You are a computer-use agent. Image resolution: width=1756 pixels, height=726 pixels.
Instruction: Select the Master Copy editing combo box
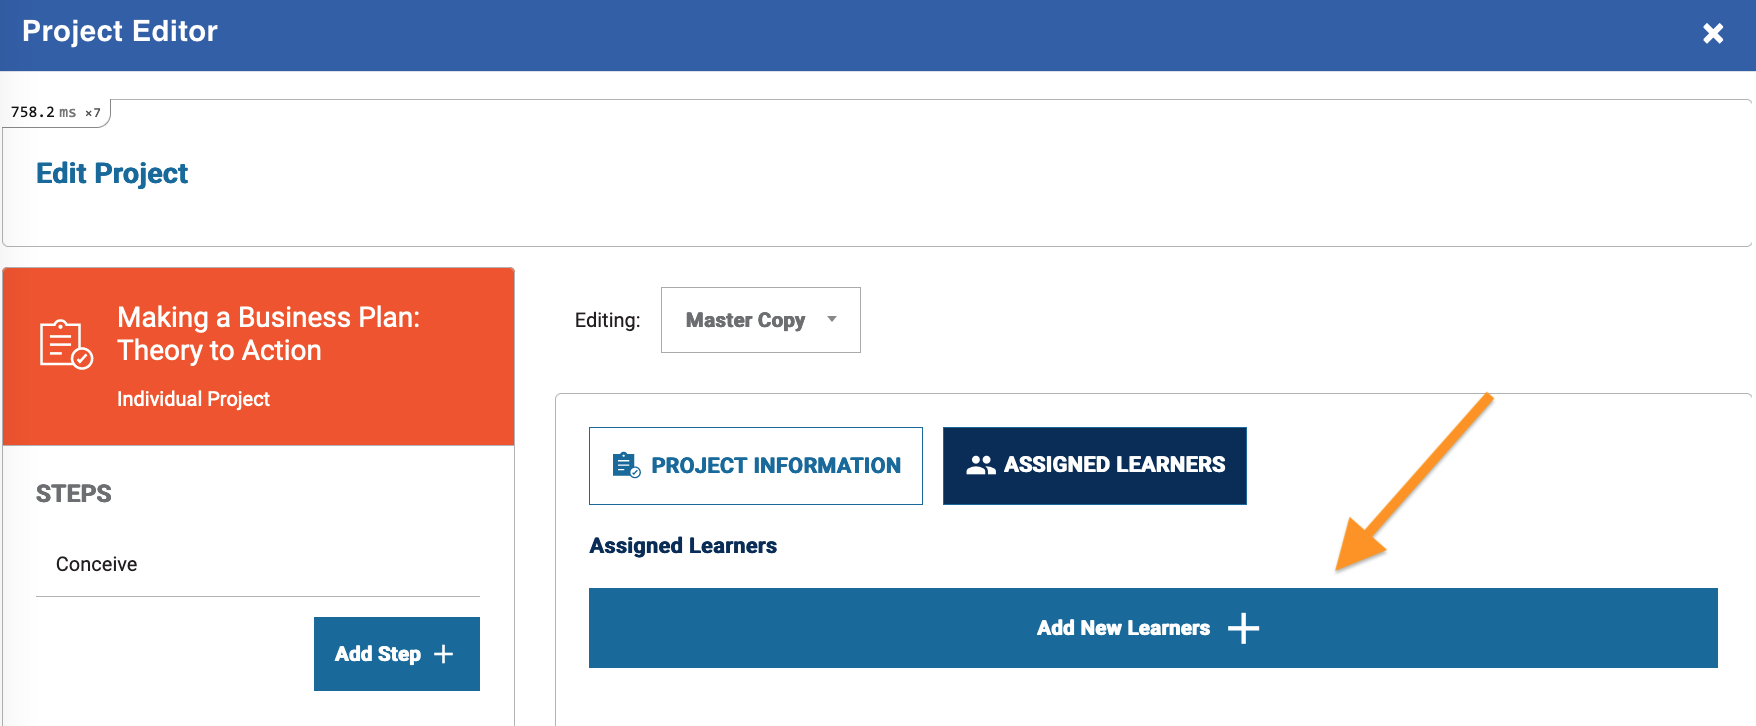click(x=761, y=320)
